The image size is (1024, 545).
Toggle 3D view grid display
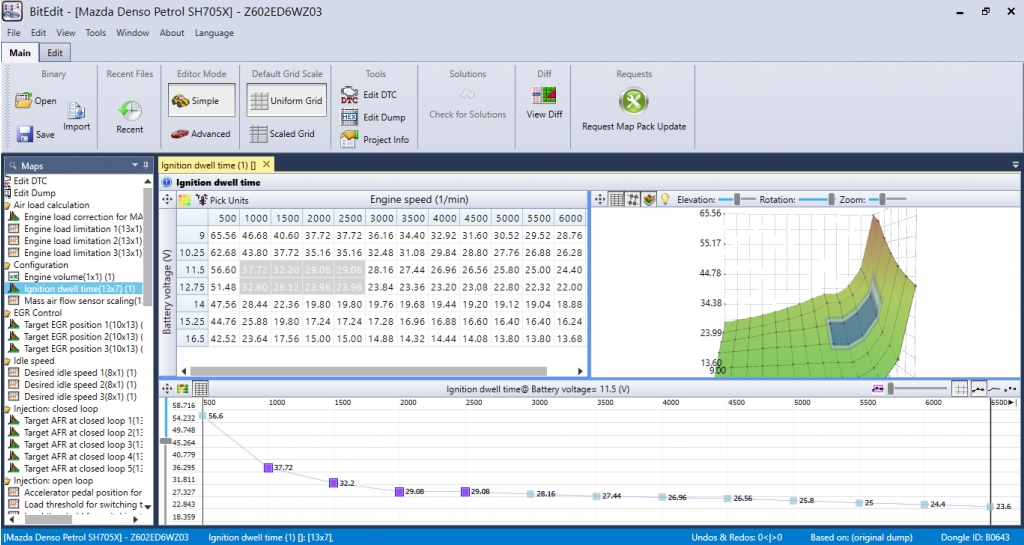coord(616,200)
